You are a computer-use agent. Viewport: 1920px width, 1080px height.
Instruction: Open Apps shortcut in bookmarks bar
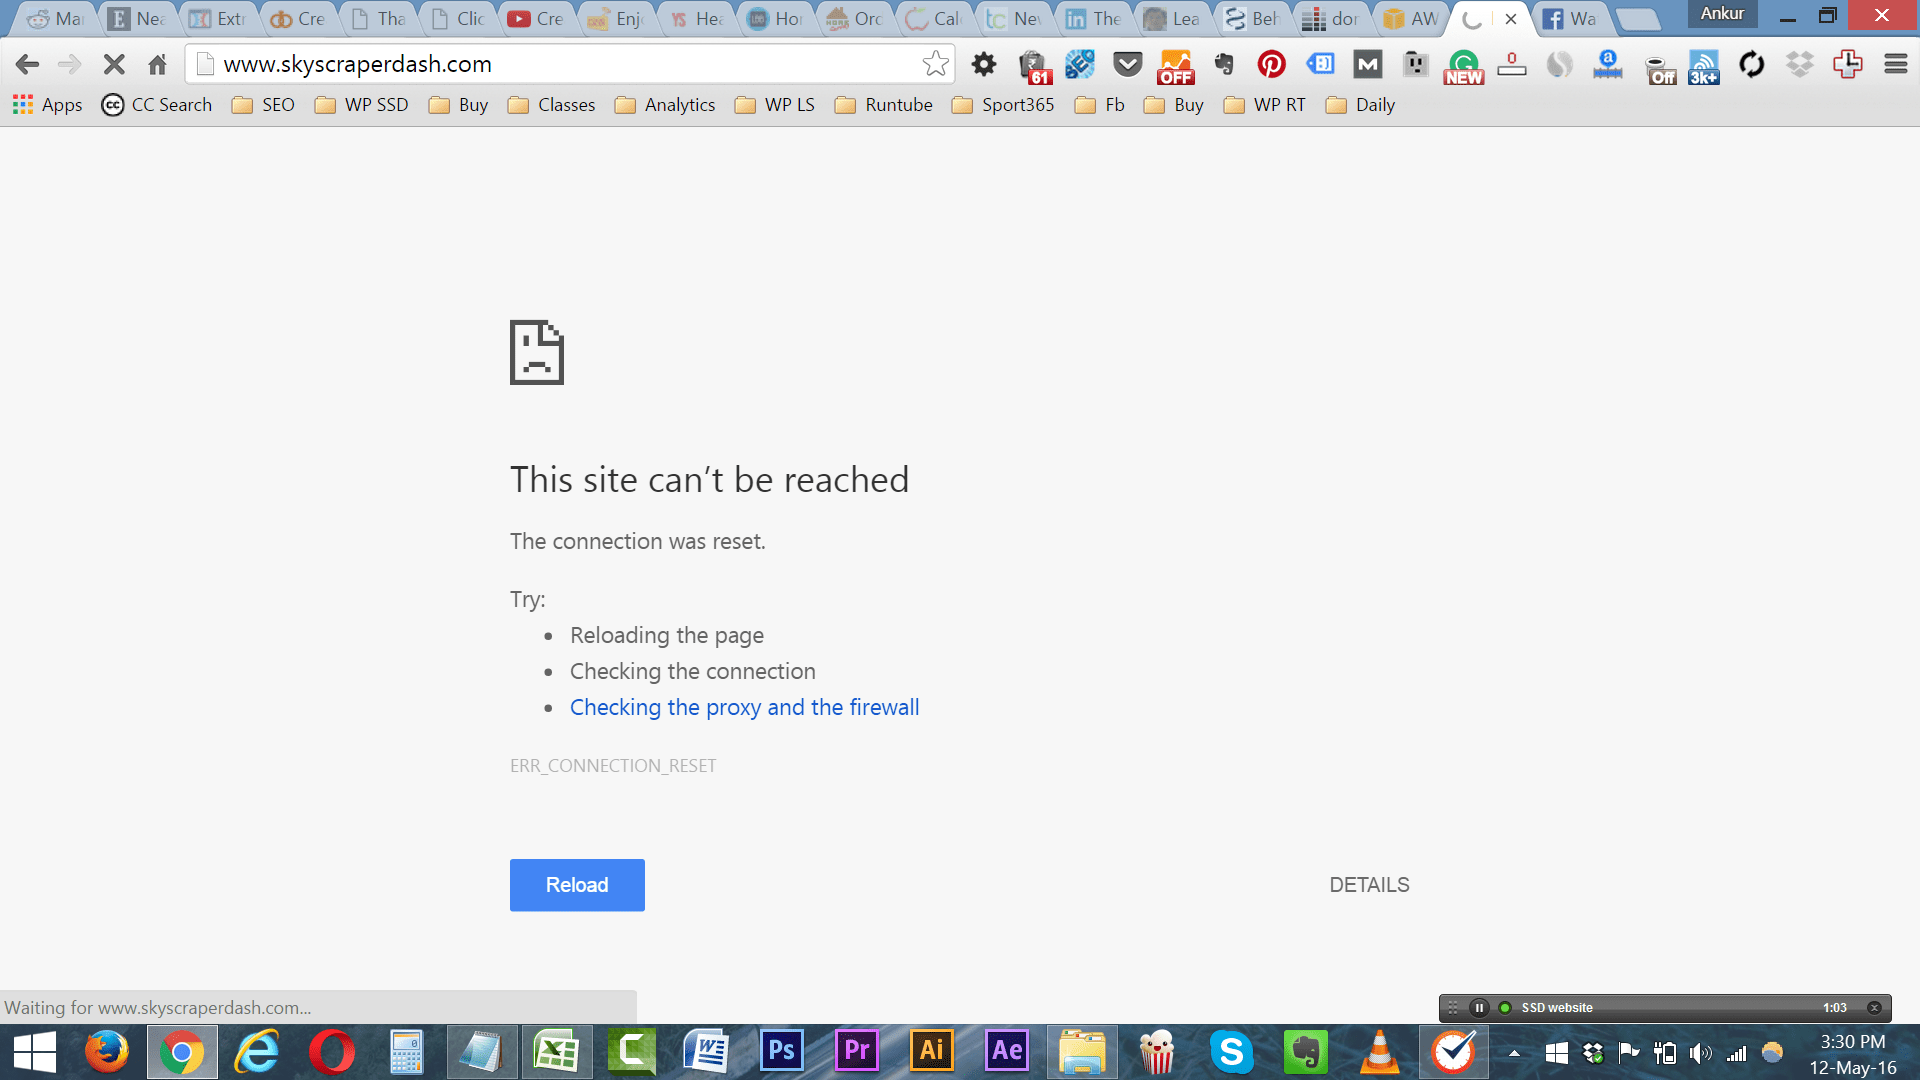[48, 105]
